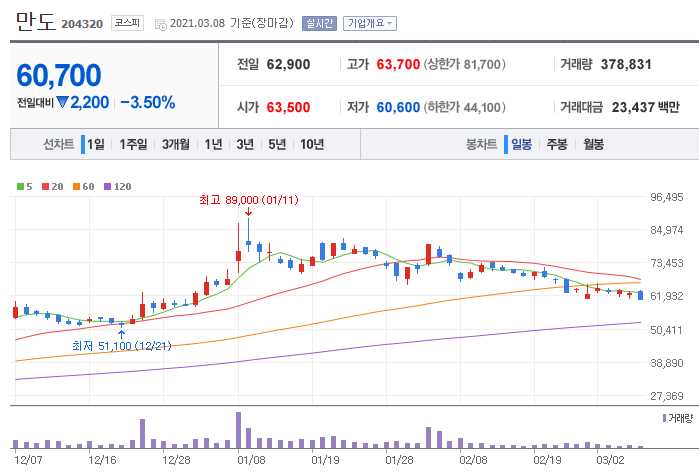Click the down triangle beside 2,200
699x473 pixels.
pyautogui.click(x=62, y=103)
